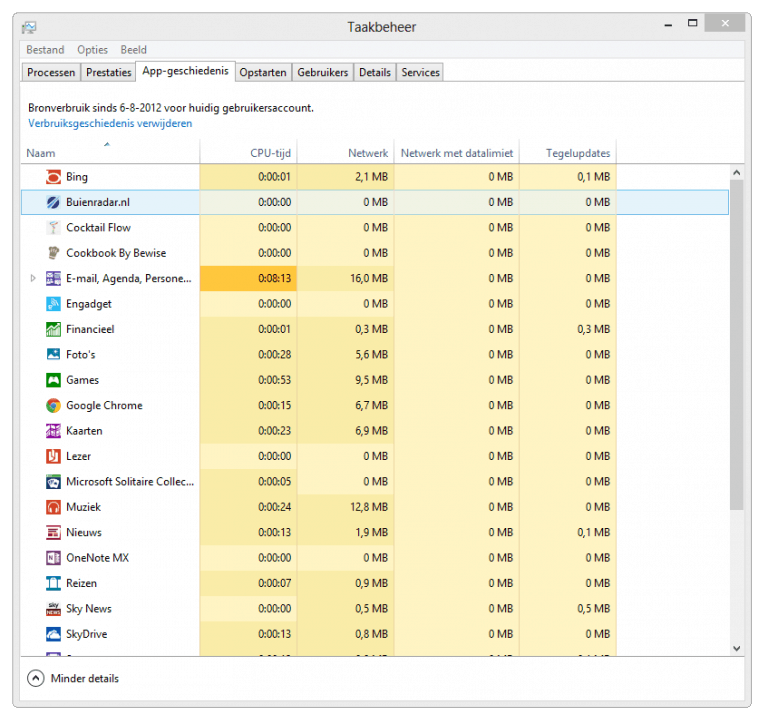This screenshot has height=724, width=768.
Task: Click the Bing app icon
Action: pos(53,177)
